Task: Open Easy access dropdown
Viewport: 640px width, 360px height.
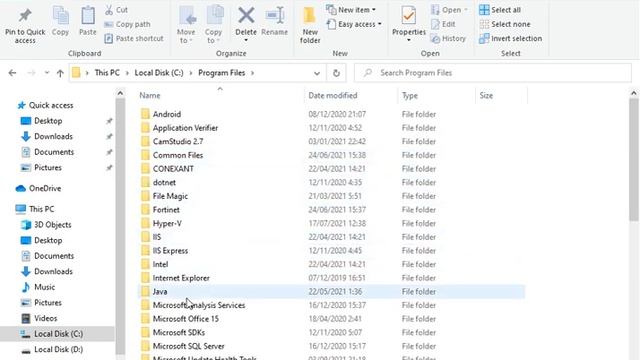Action: 354,24
